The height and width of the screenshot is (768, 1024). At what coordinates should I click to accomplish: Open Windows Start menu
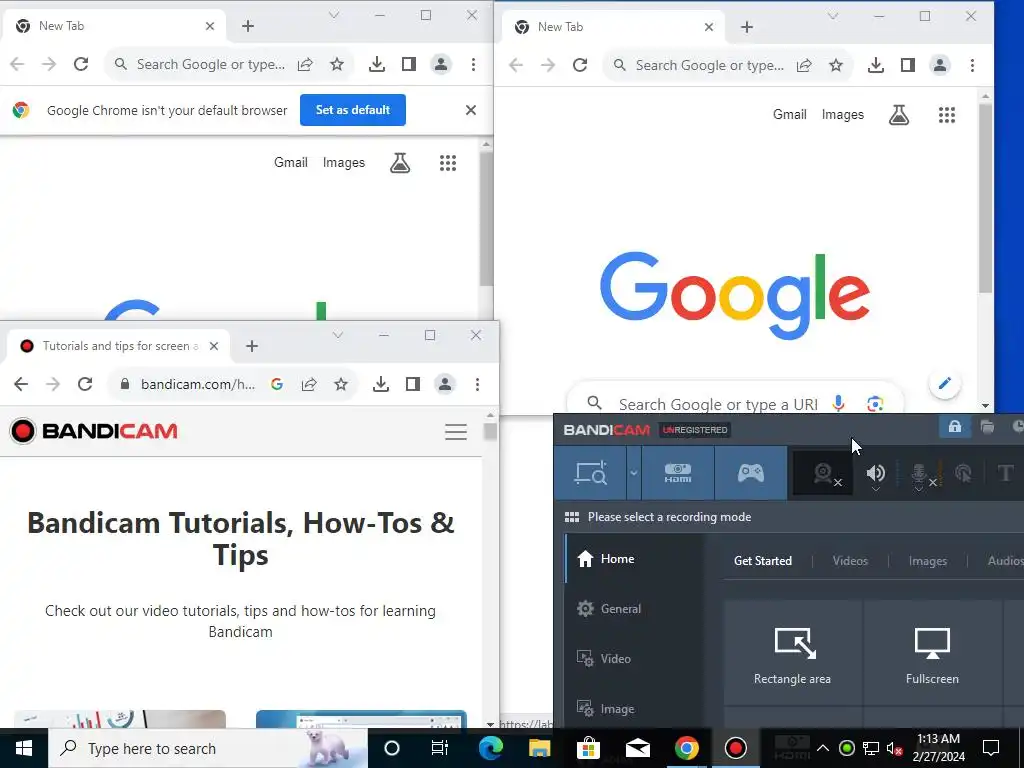click(x=24, y=748)
